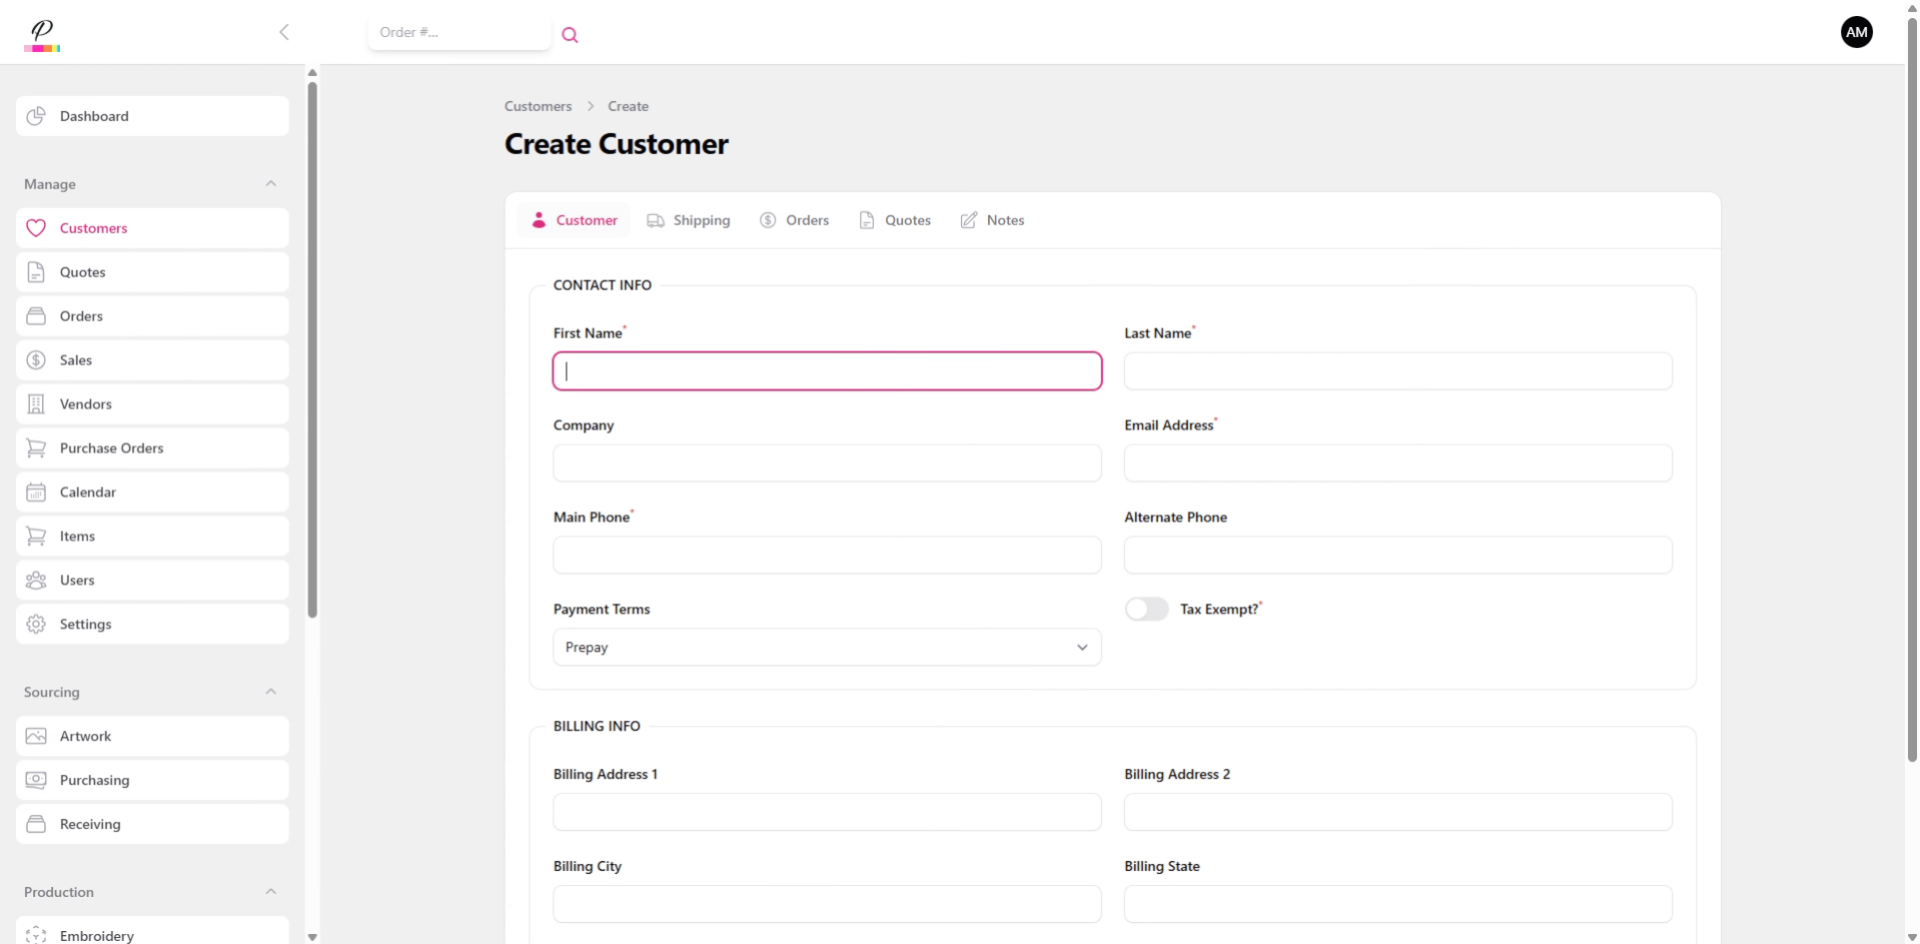Click the Settings gear icon in sidebar
The image size is (1920, 944).
(x=36, y=624)
